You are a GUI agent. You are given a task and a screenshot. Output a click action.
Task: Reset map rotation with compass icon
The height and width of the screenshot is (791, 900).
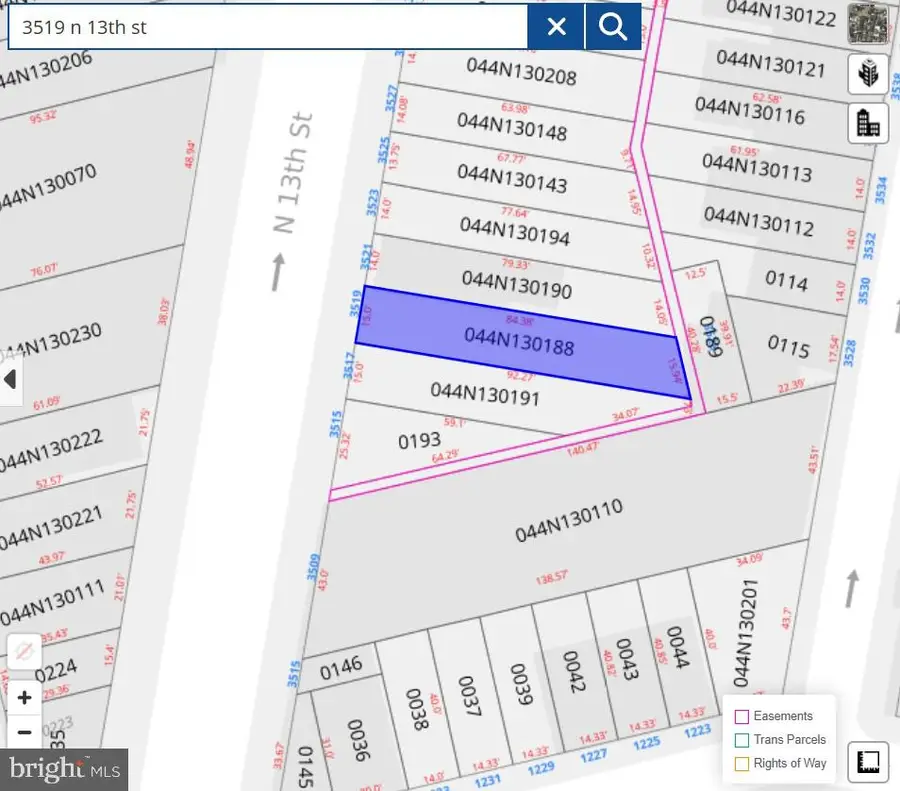(25, 653)
